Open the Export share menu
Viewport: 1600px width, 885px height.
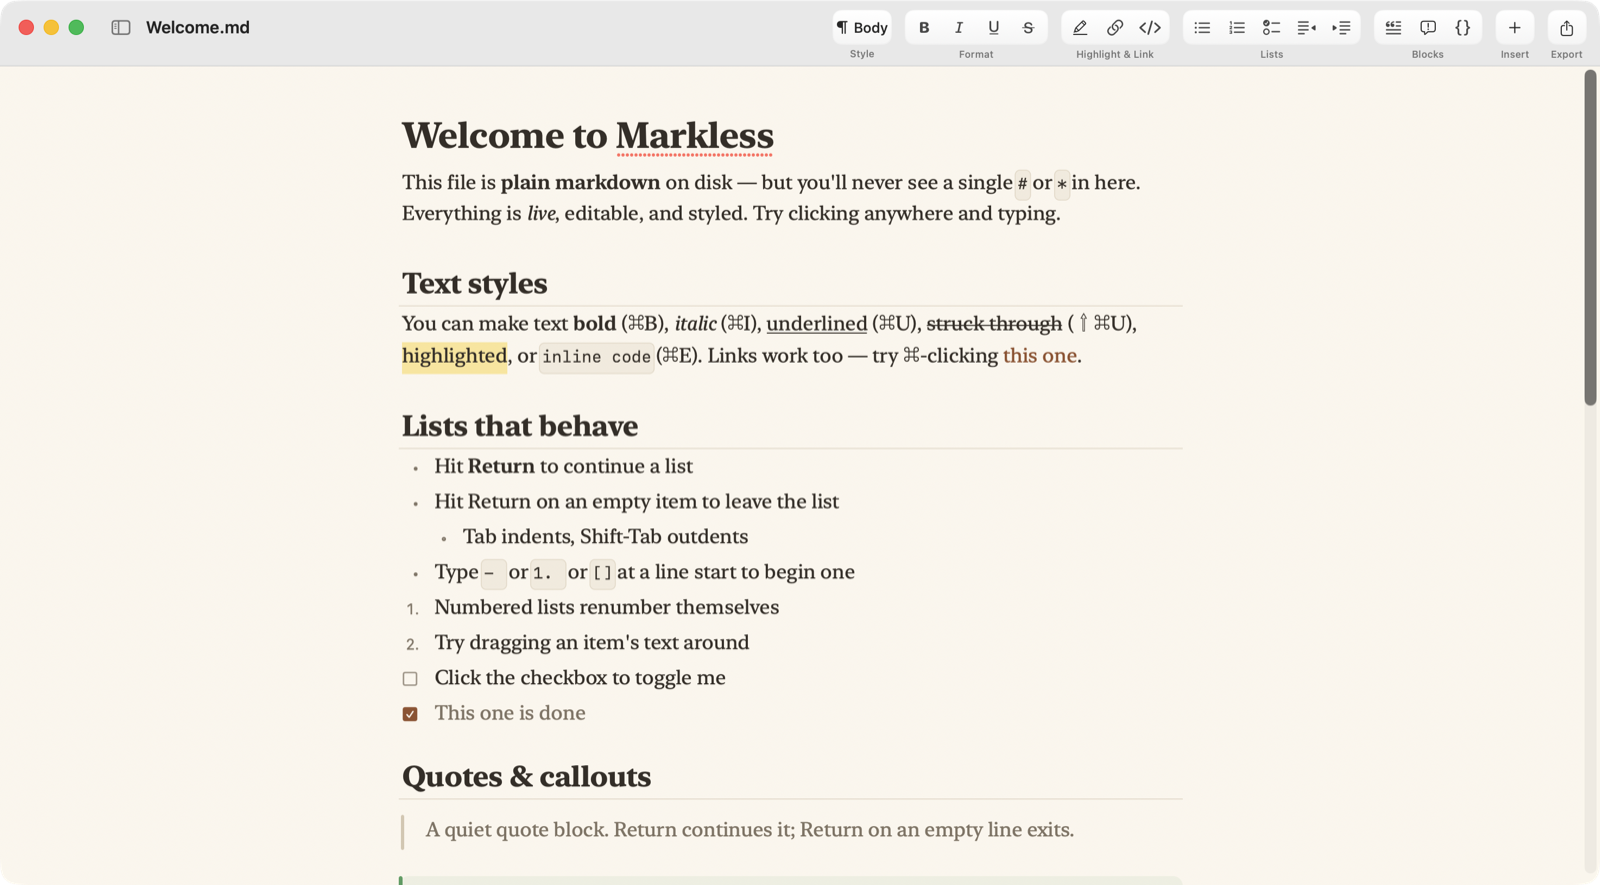click(1566, 28)
